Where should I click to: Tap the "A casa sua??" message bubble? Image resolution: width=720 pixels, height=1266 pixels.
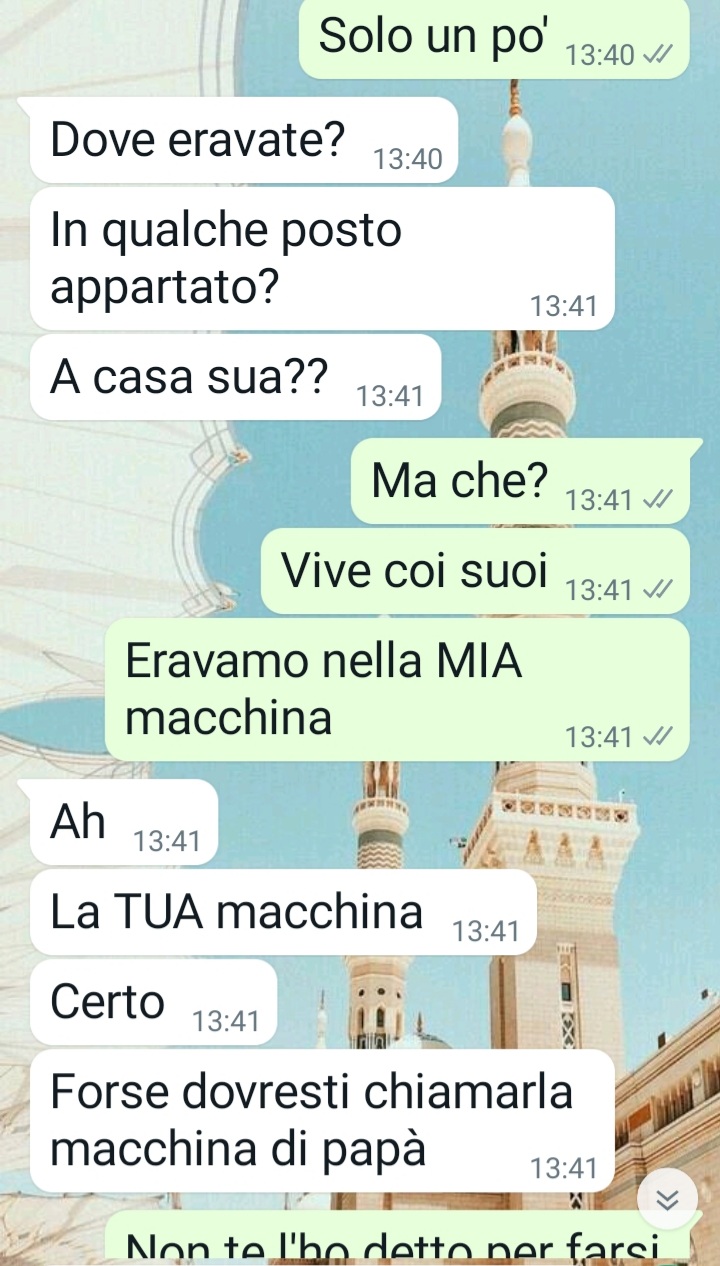tap(235, 378)
